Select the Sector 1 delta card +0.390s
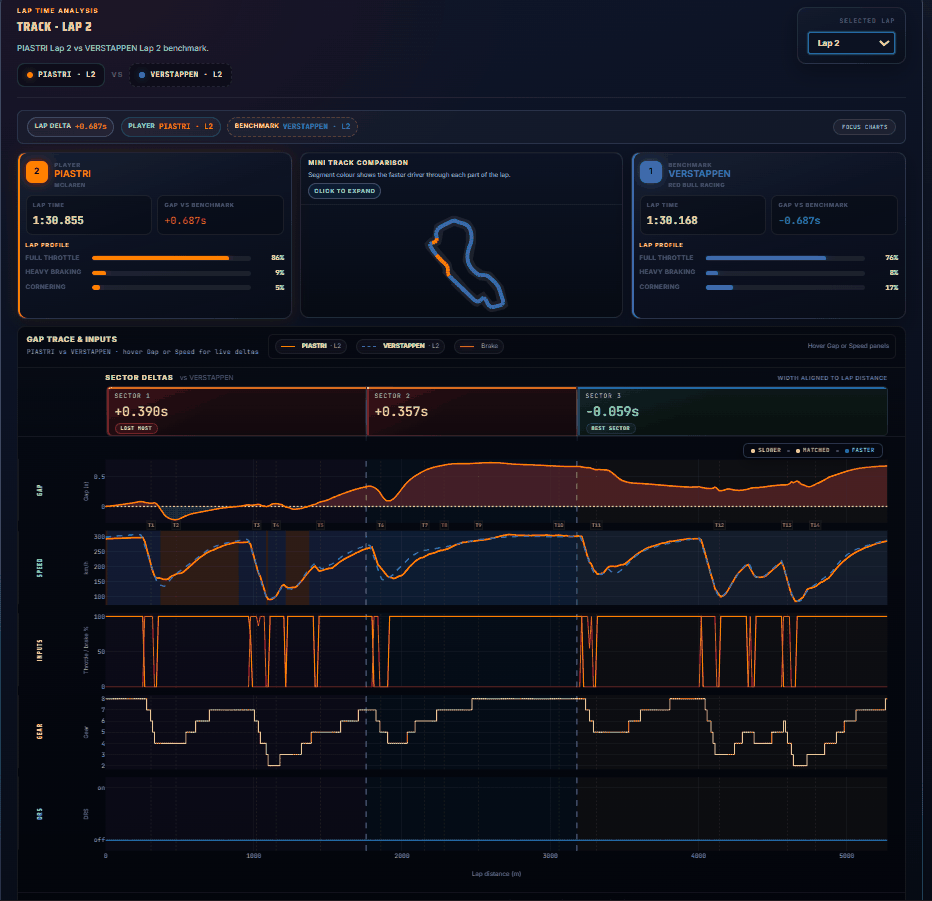Viewport: 932px width, 901px height. pos(237,411)
